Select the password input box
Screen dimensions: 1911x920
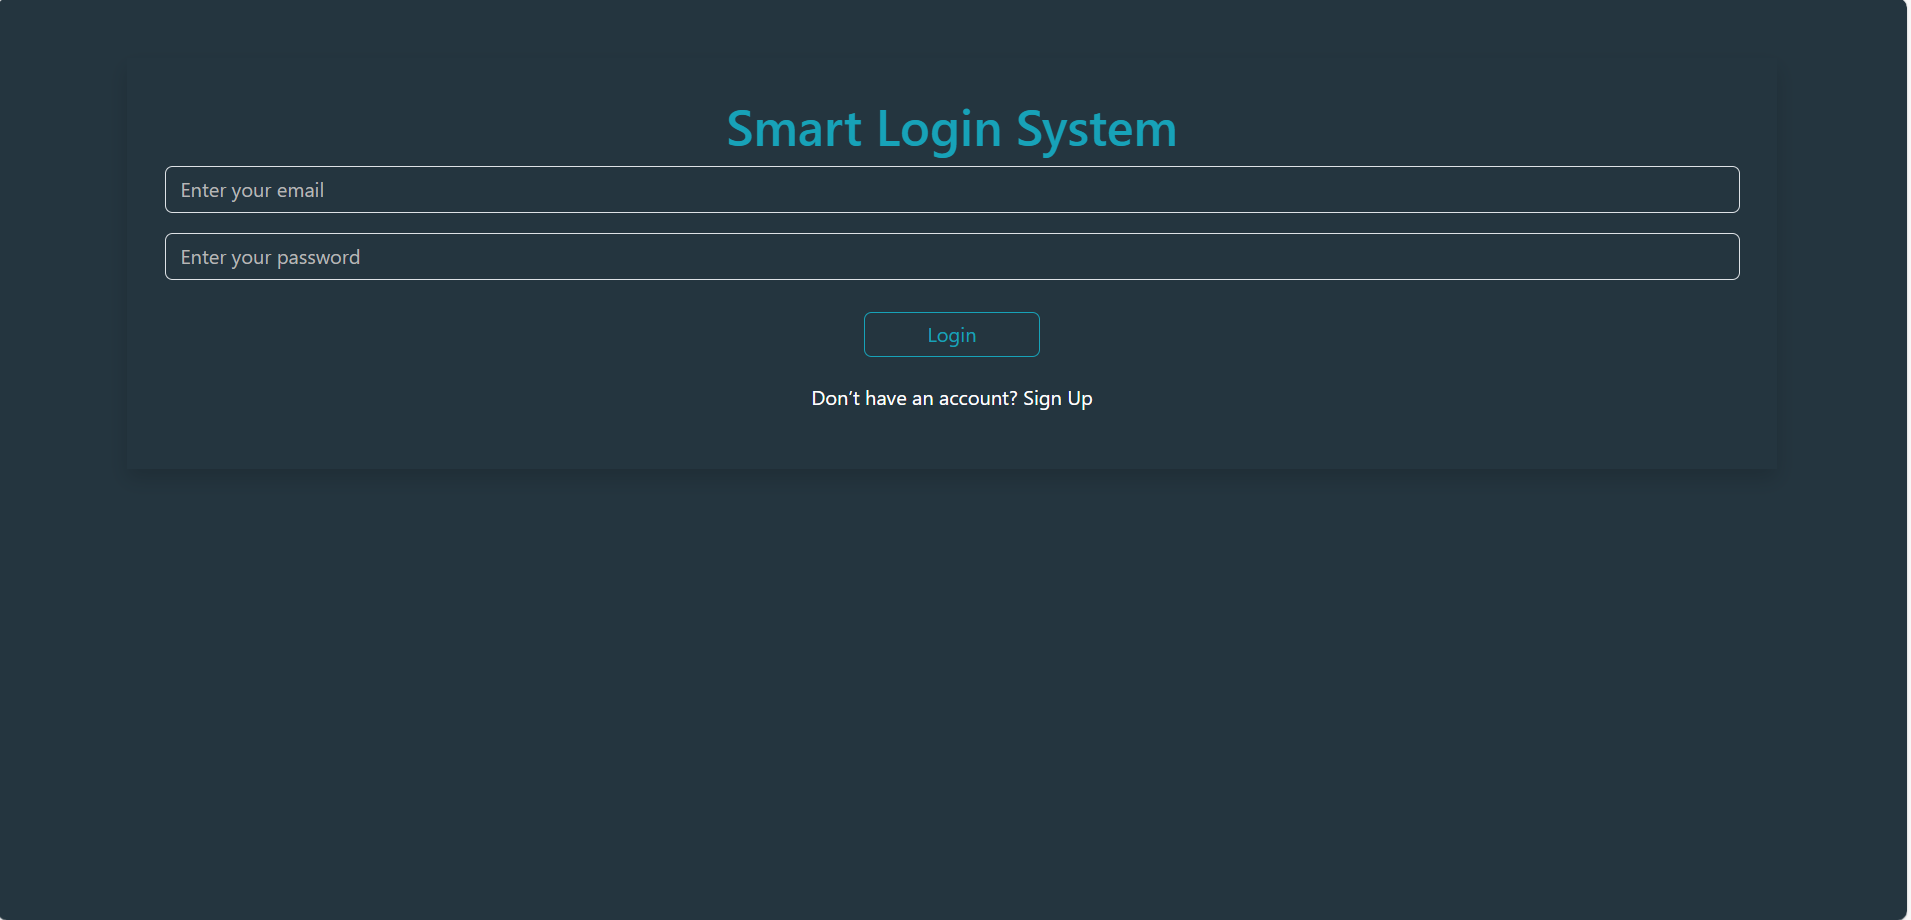[951, 257]
